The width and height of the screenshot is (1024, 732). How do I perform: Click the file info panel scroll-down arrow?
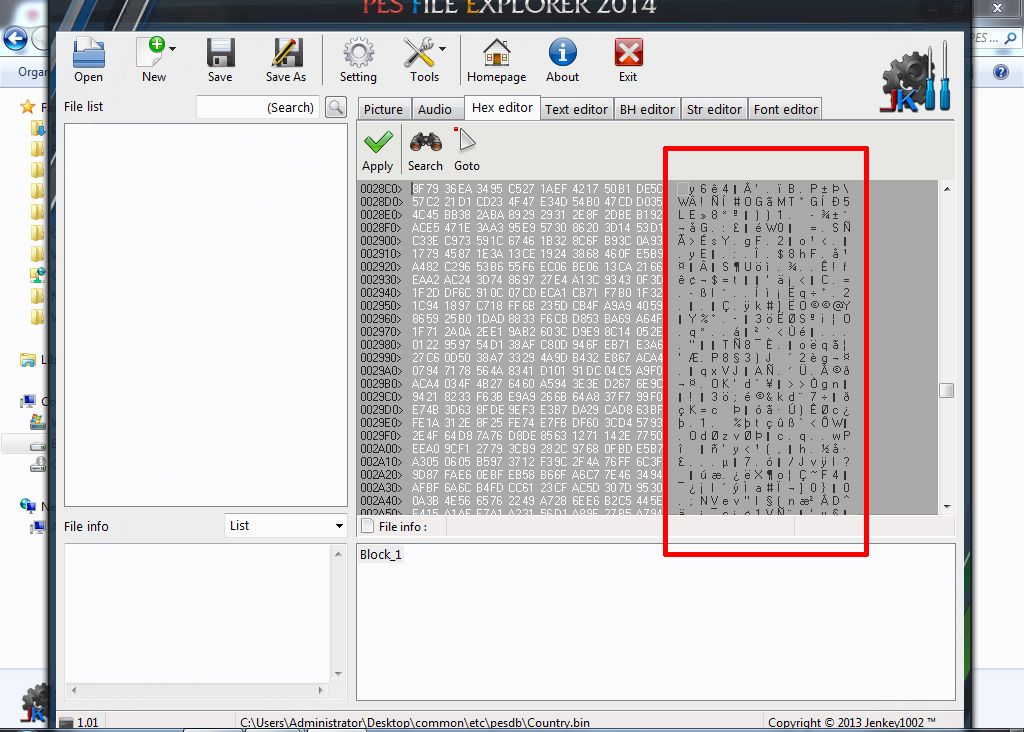pyautogui.click(x=338, y=674)
